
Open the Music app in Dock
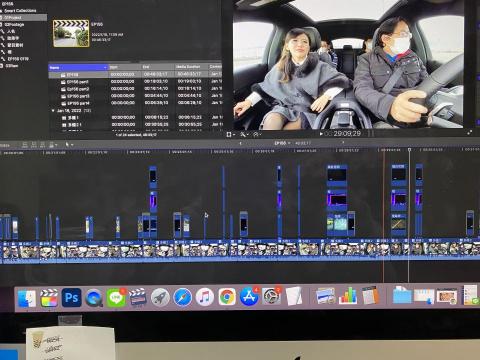tap(205, 297)
